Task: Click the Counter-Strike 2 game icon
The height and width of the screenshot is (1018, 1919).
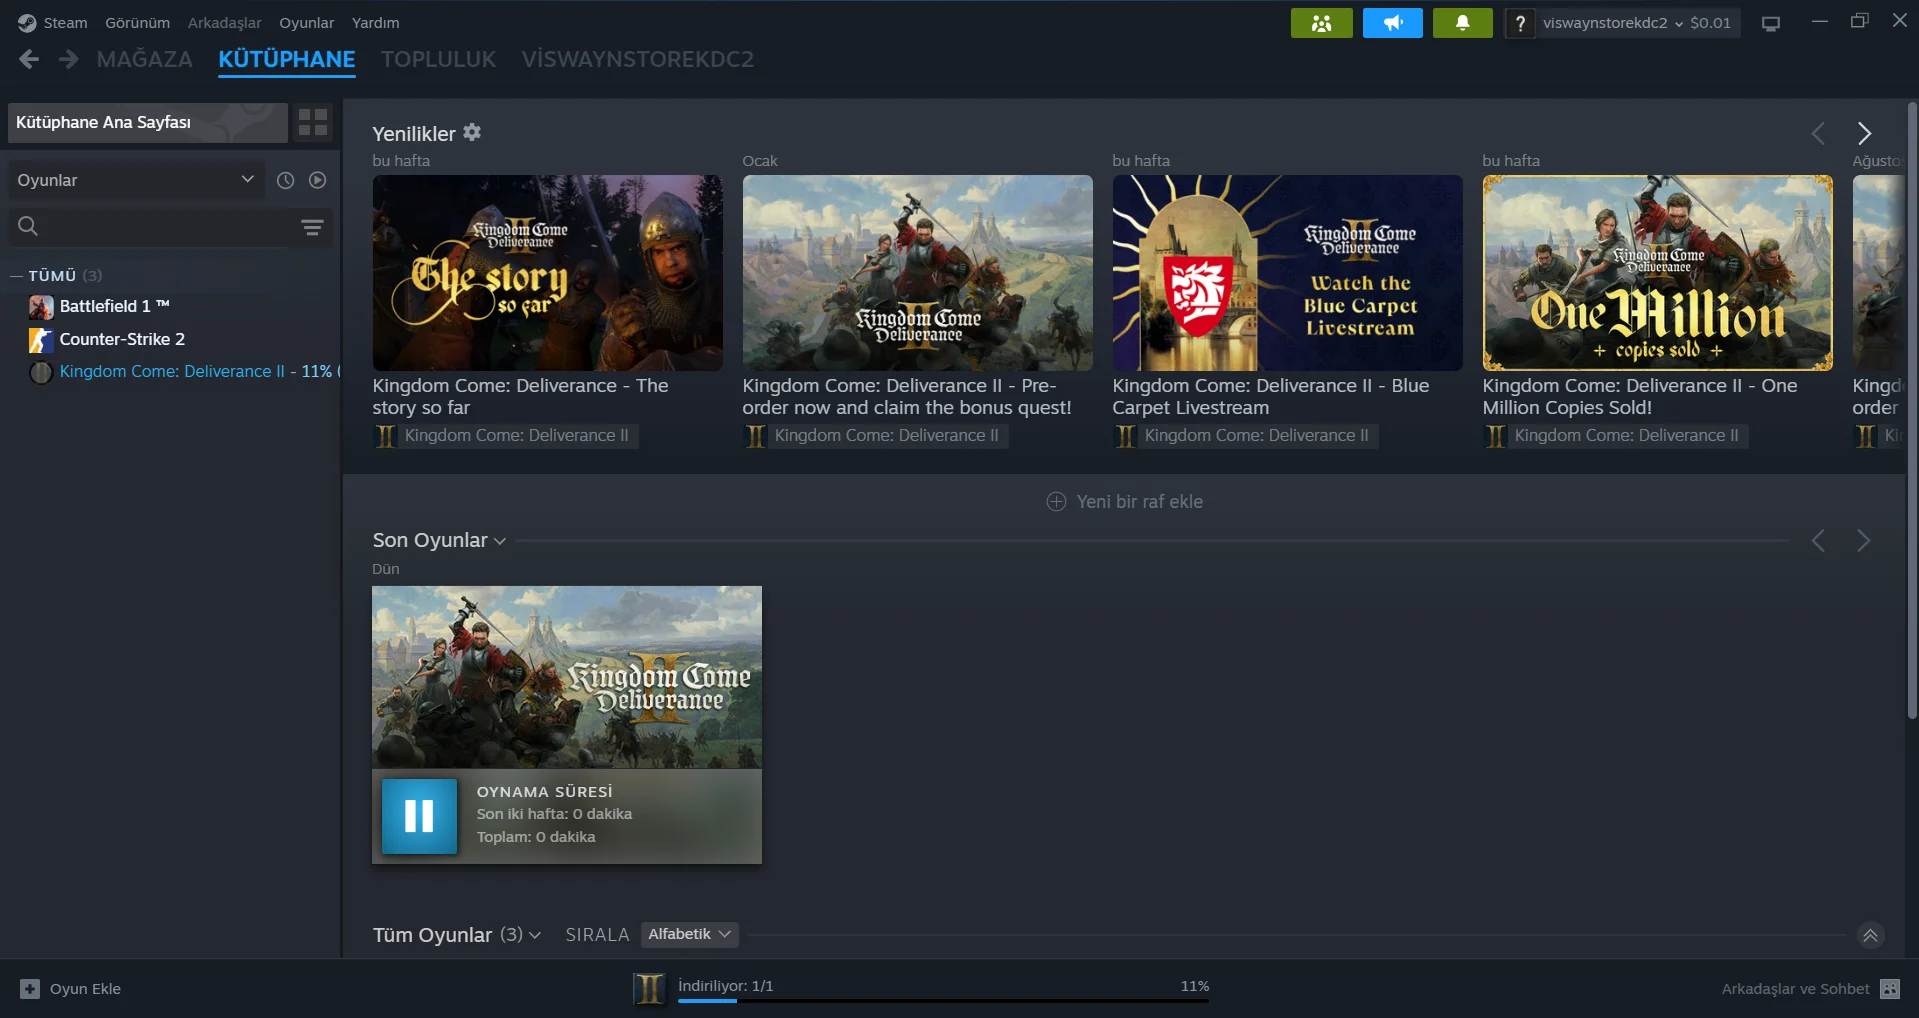Action: pyautogui.click(x=41, y=340)
